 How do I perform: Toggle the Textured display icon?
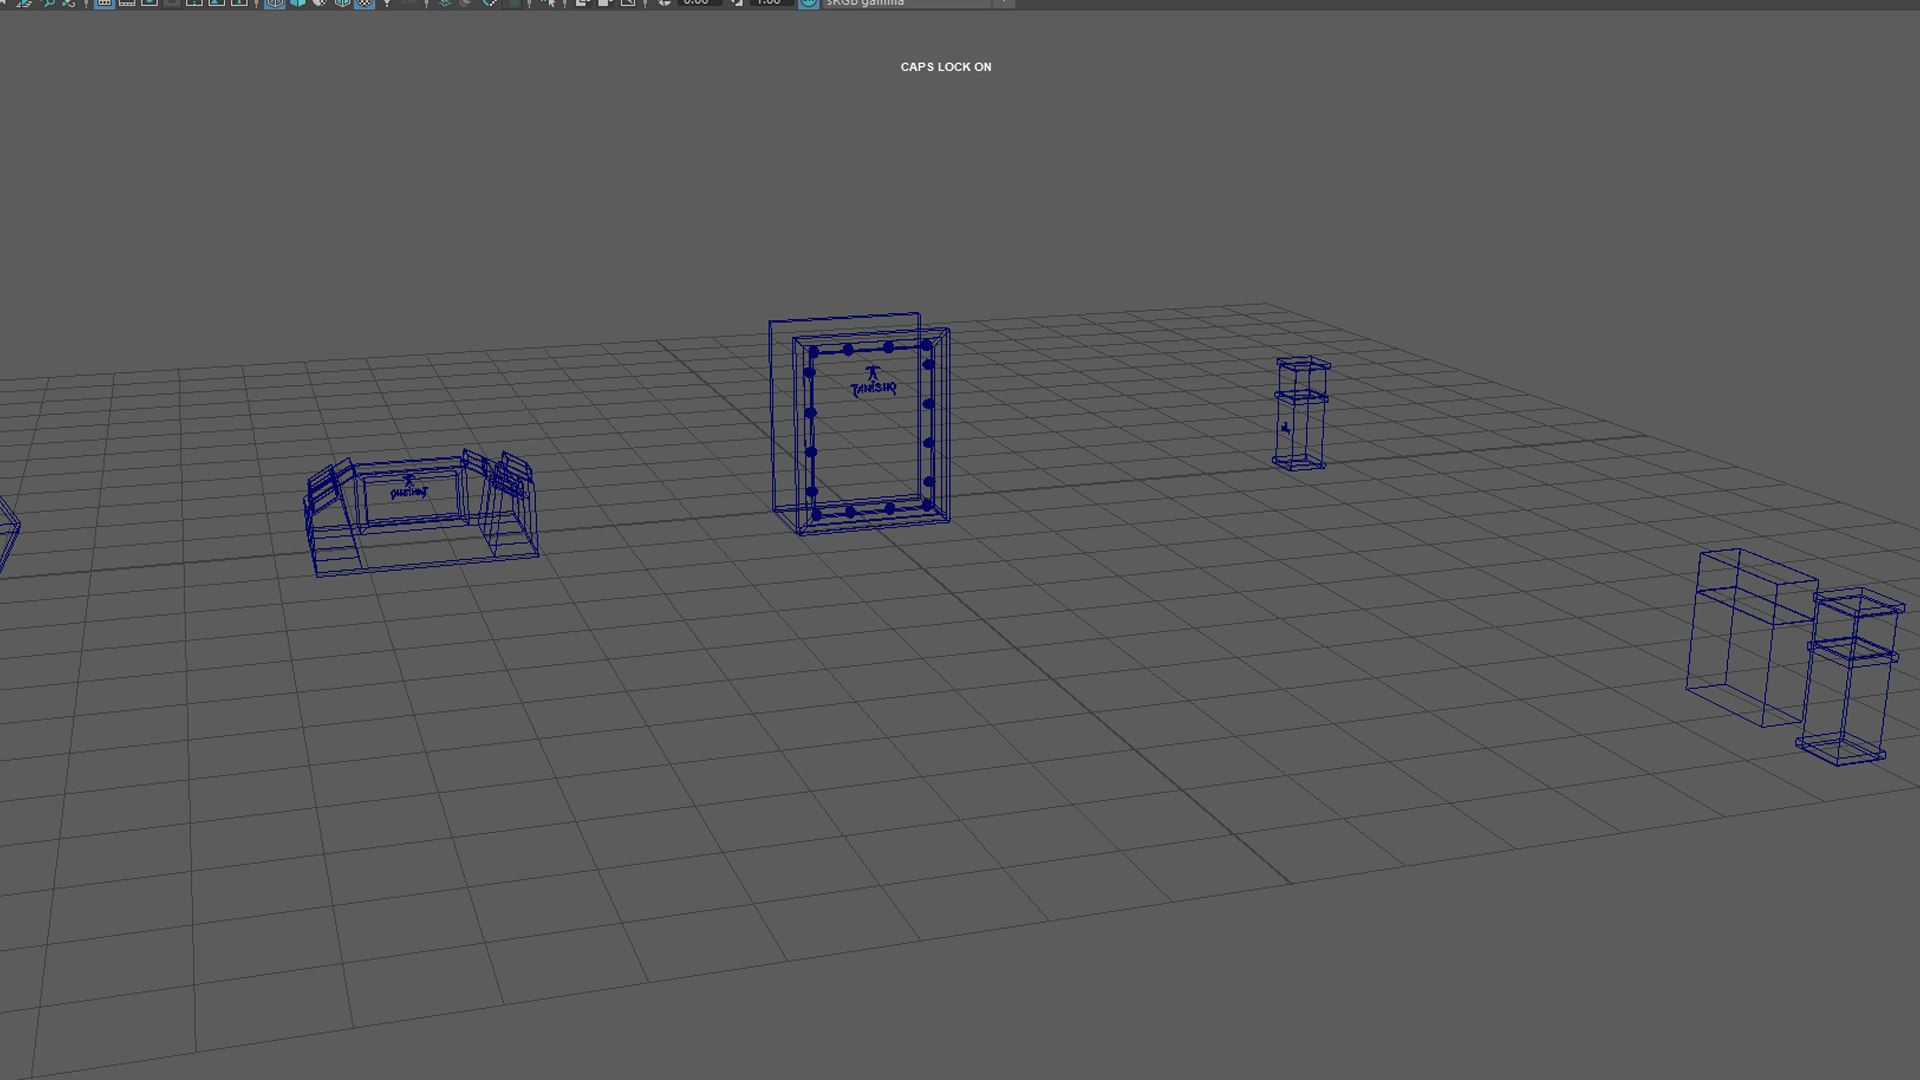click(365, 3)
